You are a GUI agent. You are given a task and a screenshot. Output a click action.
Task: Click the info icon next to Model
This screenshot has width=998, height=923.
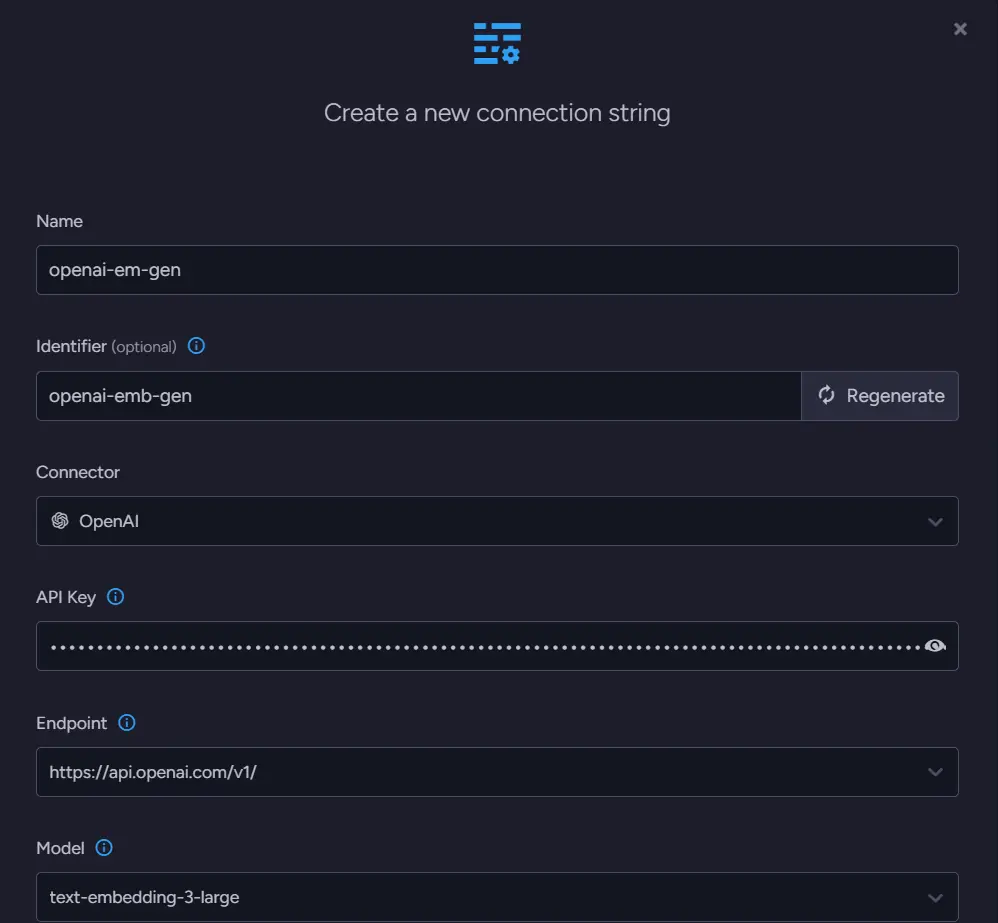pos(104,848)
